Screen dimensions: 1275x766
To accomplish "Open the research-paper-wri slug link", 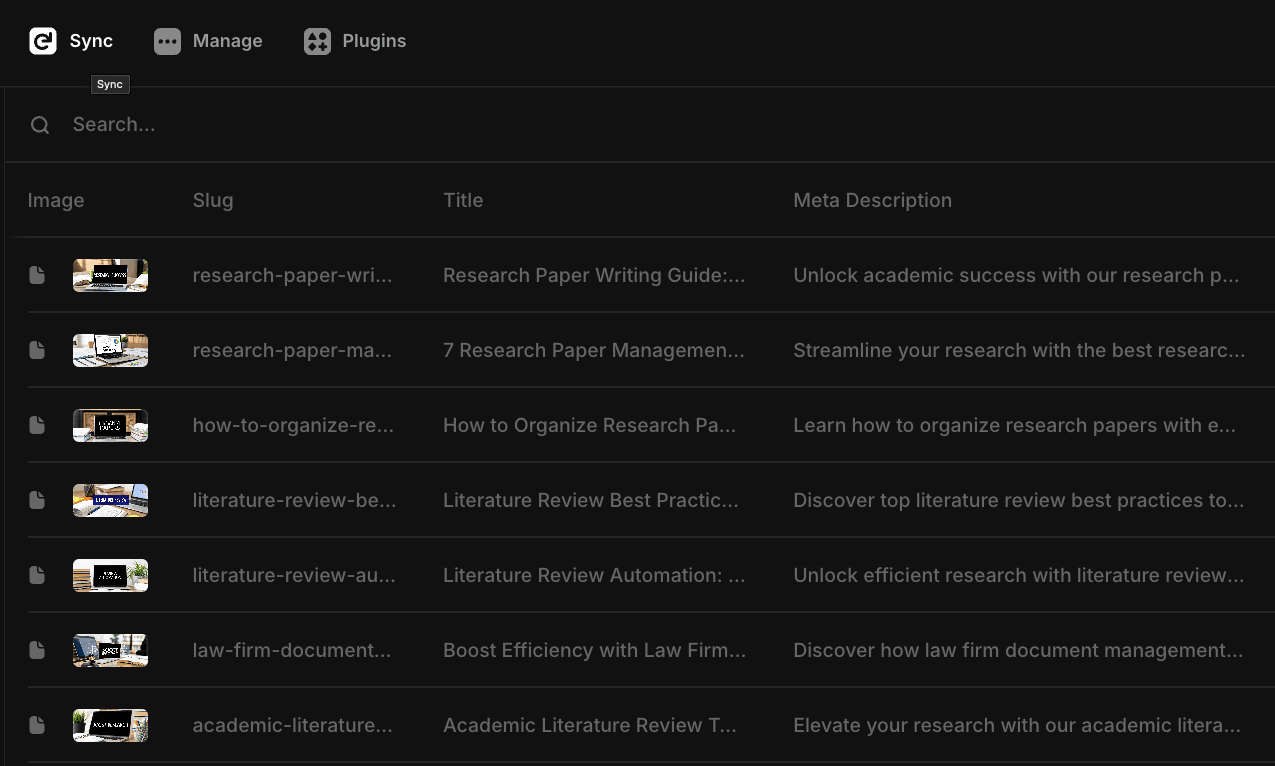I will [292, 275].
